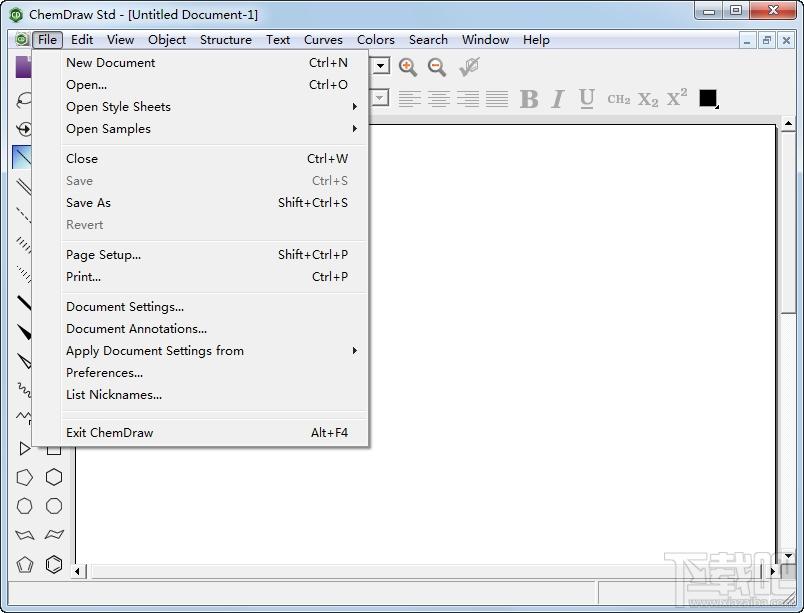The image size is (804, 613).
Task: Select the solid bond tool
Action: (23, 157)
